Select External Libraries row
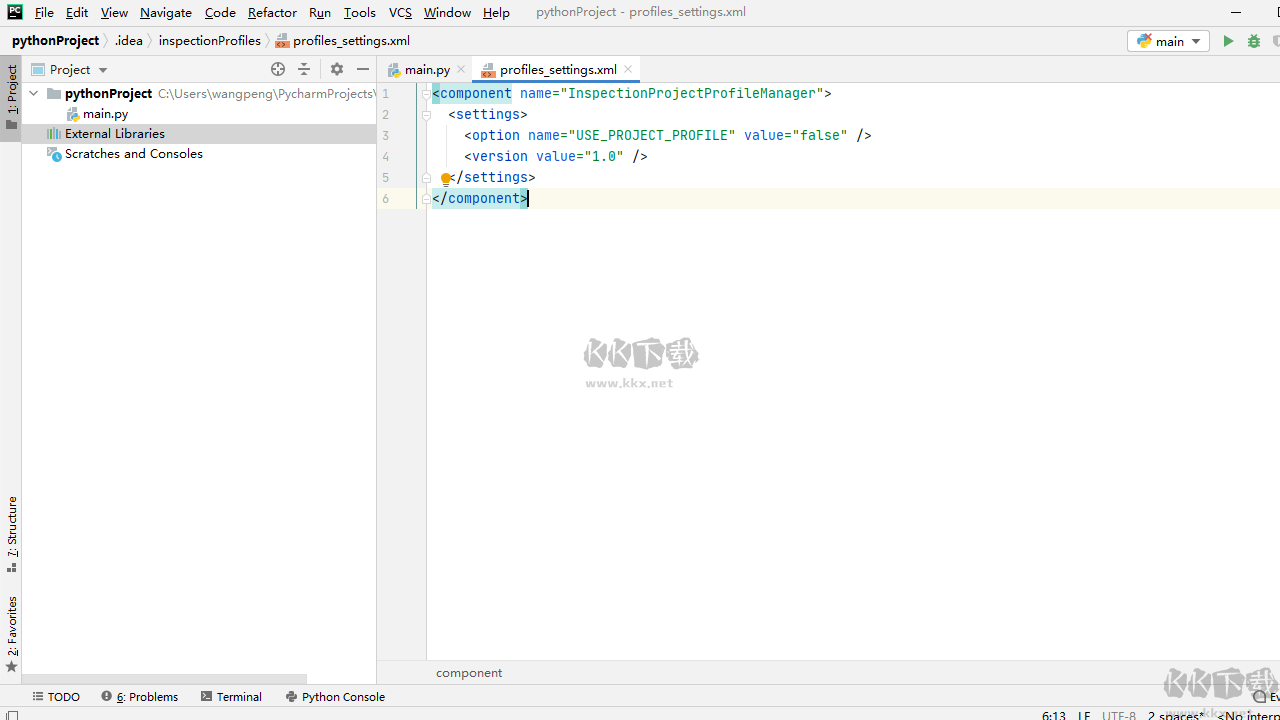 199,133
